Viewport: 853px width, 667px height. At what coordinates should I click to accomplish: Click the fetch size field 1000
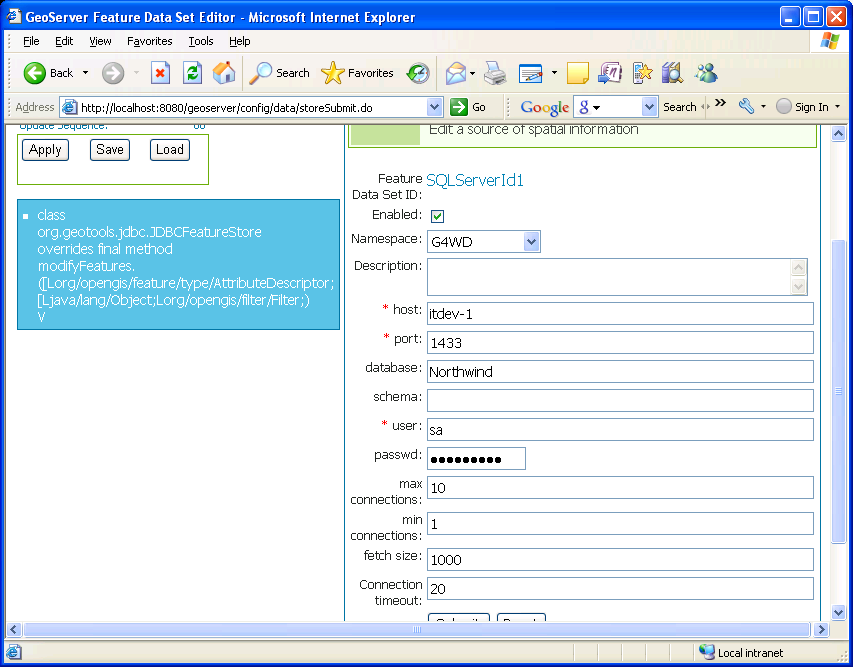pos(620,559)
